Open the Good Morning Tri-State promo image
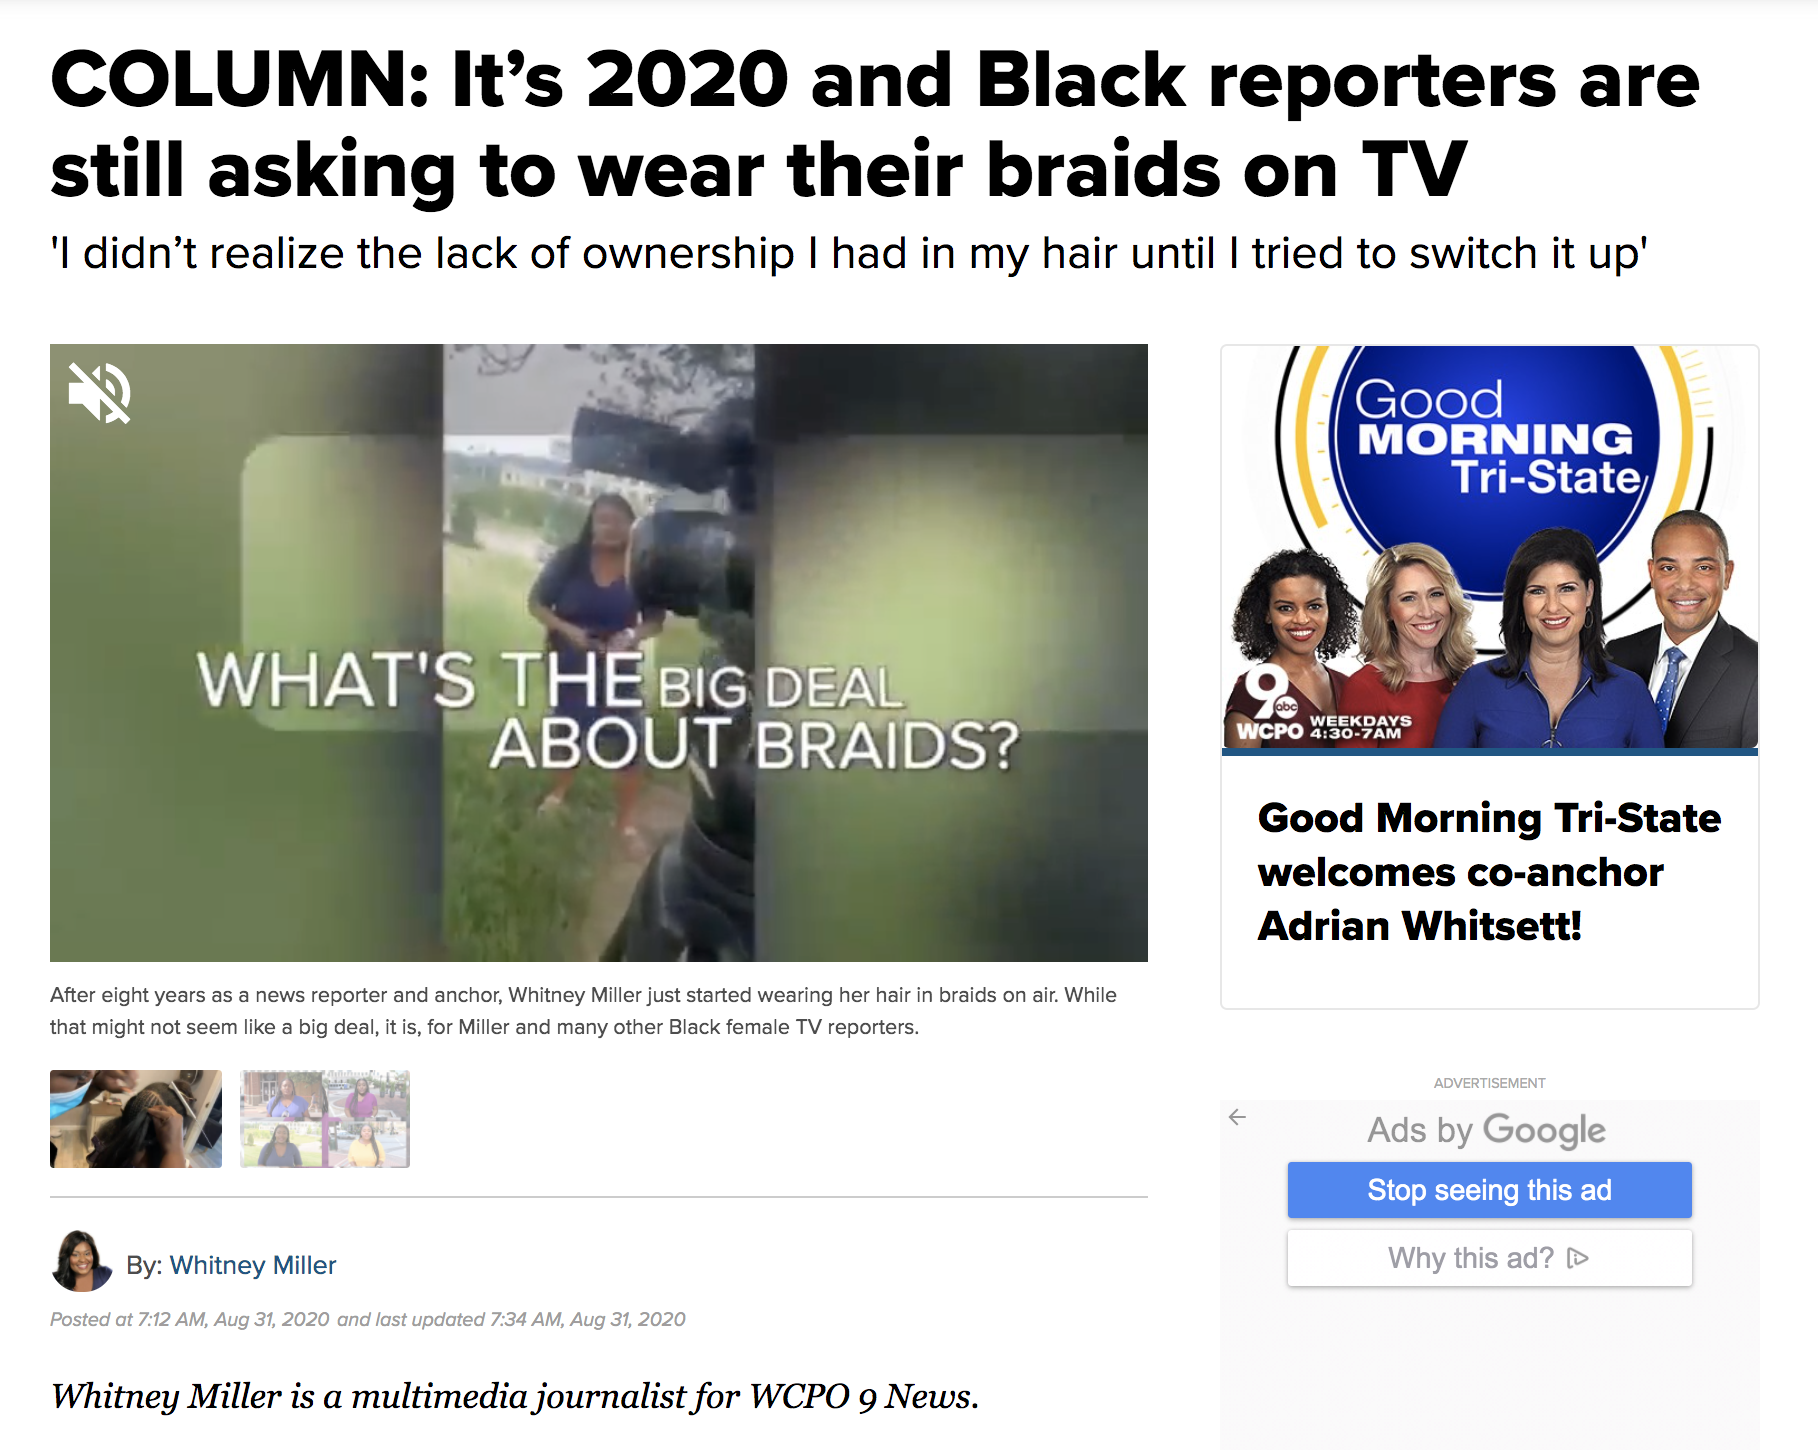This screenshot has width=1818, height=1450. (x=1489, y=547)
